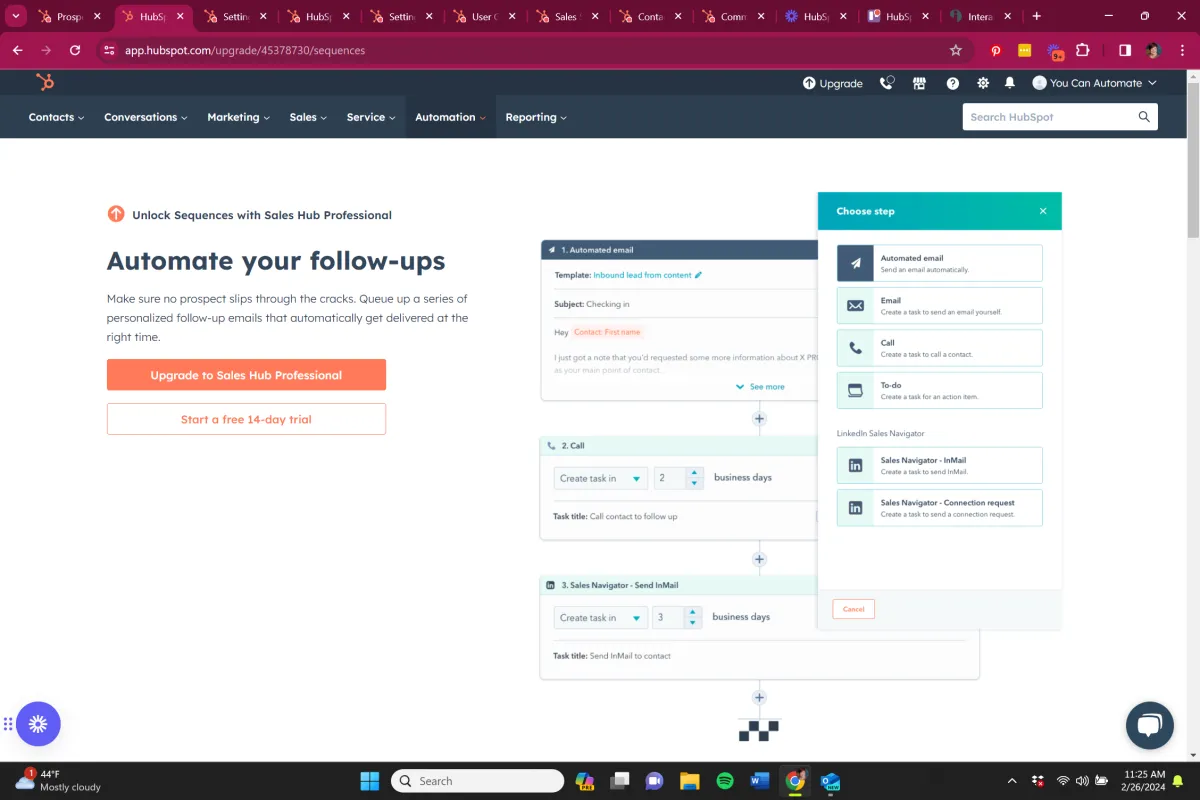Image resolution: width=1200 pixels, height=800 pixels.
Task: Select Sales Navigator - InMail LinkedIn icon
Action: click(855, 465)
